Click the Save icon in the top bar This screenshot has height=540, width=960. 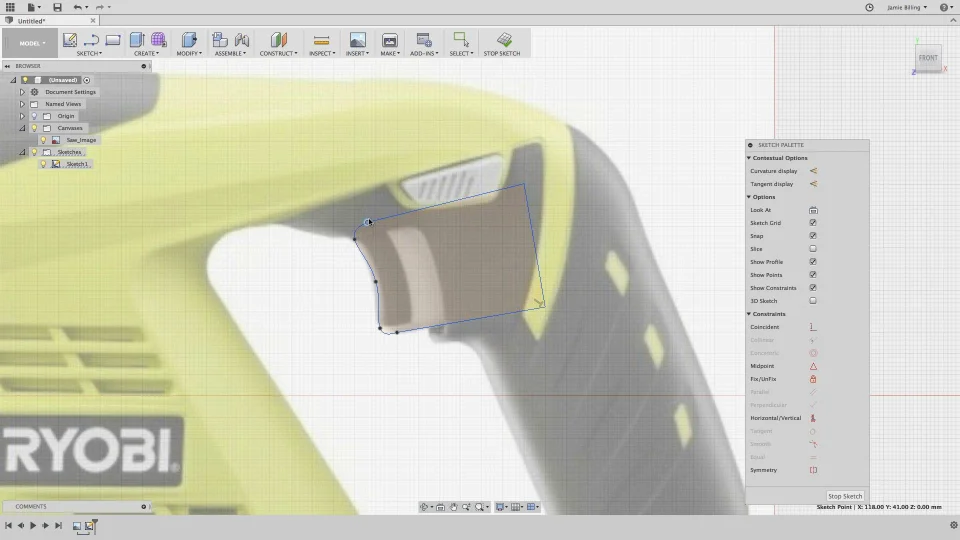pos(57,7)
